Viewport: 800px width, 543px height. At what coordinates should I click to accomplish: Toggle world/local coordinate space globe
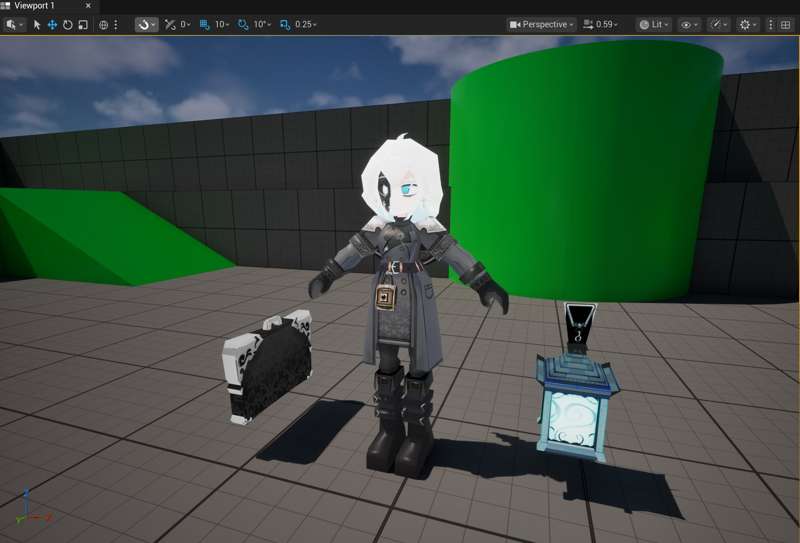(103, 24)
